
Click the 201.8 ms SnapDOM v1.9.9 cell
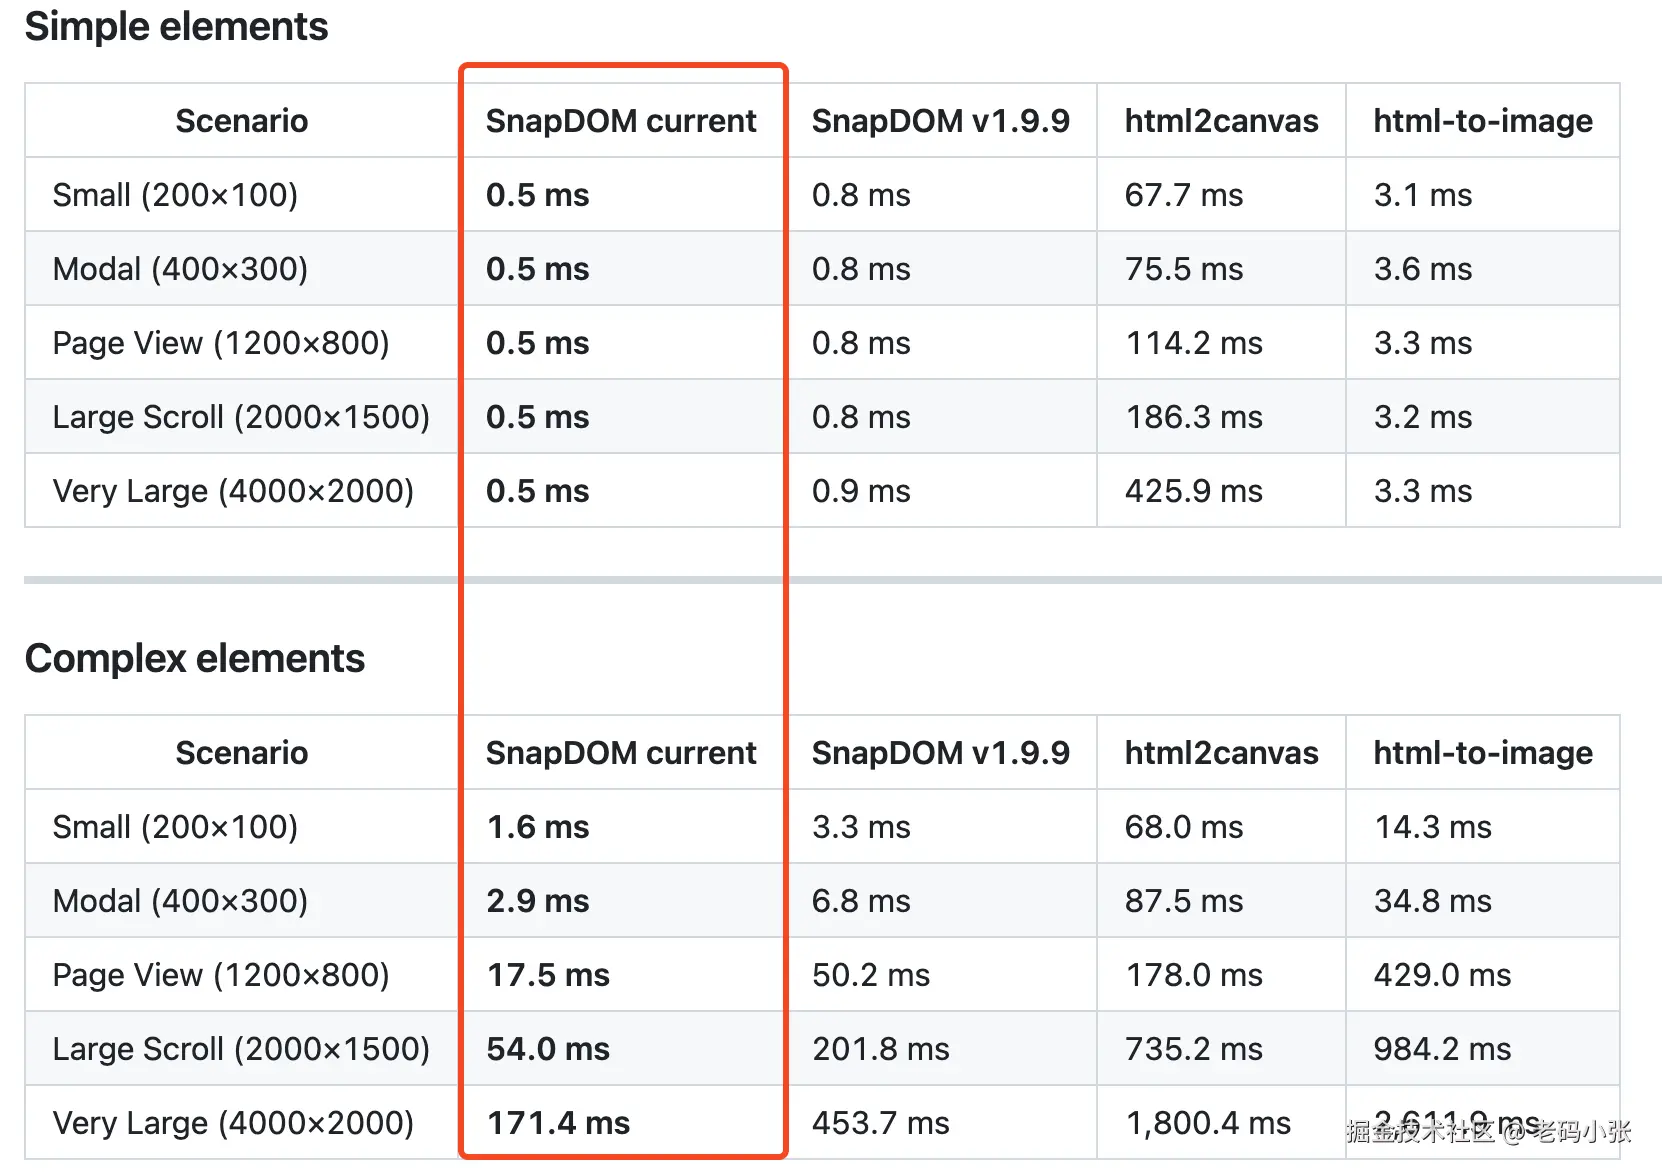[x=881, y=1049]
